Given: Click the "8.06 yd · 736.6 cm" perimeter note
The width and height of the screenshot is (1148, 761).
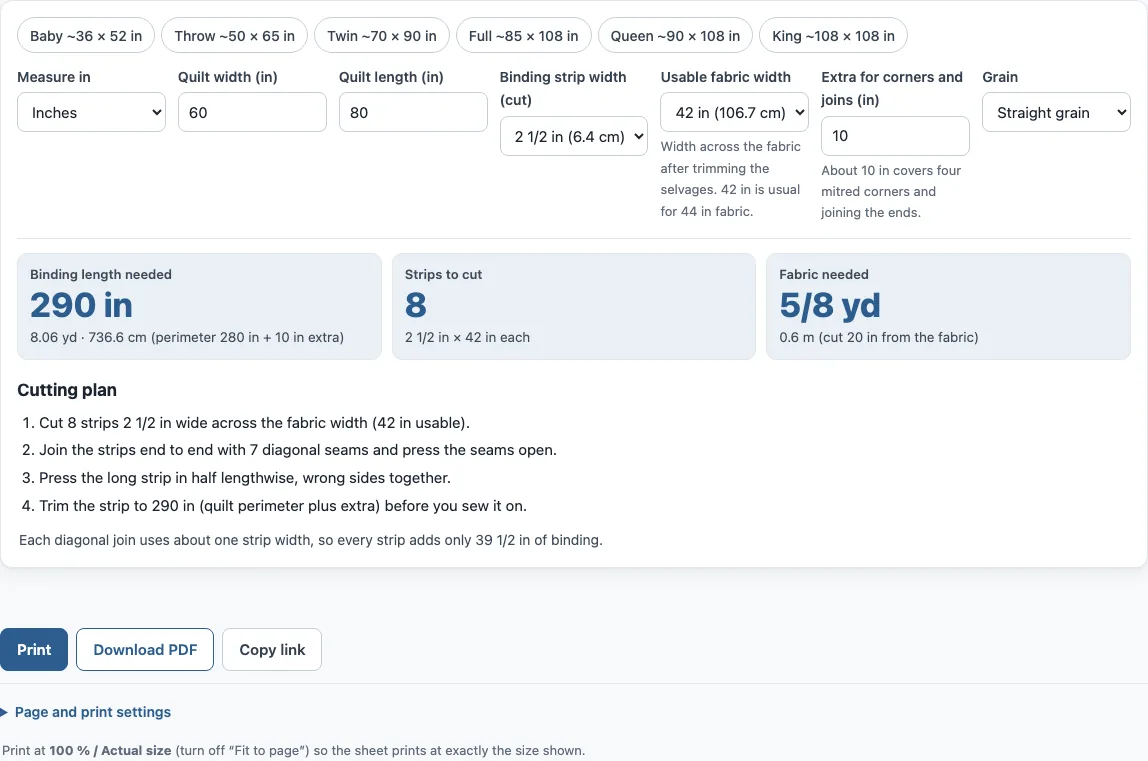Looking at the screenshot, I should point(187,337).
